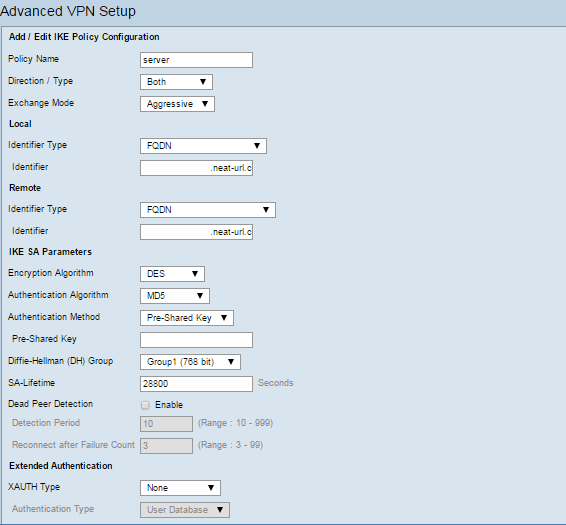Viewport: 566px width, 525px height.
Task: Click the Detection Period field
Action: pyautogui.click(x=166, y=424)
